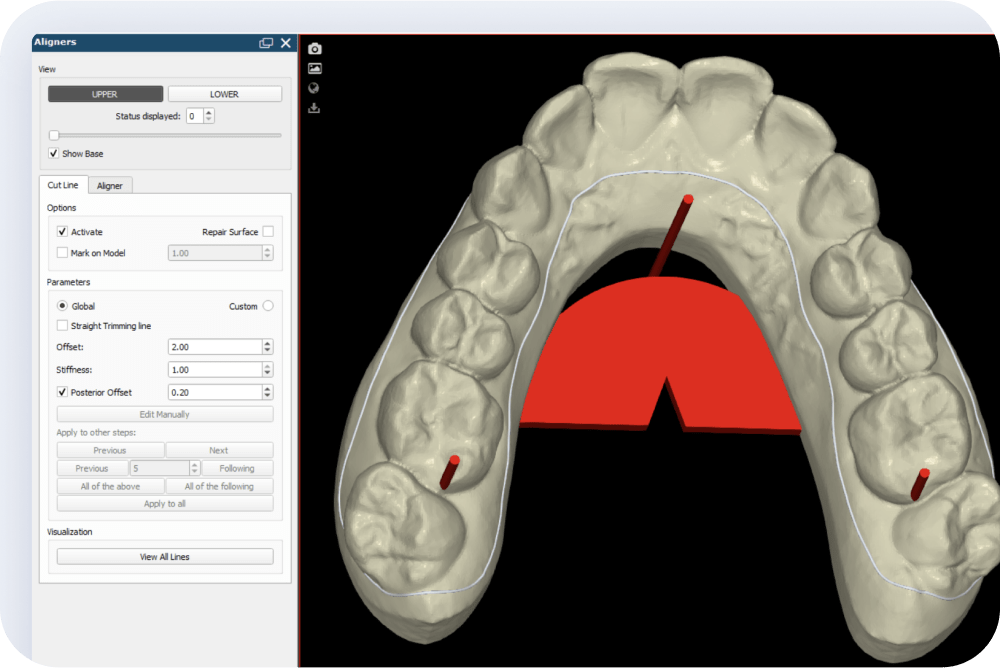Screen dimensions: 1000x668
Task: Click the Previous button beside the 5 field
Action: click(92, 468)
